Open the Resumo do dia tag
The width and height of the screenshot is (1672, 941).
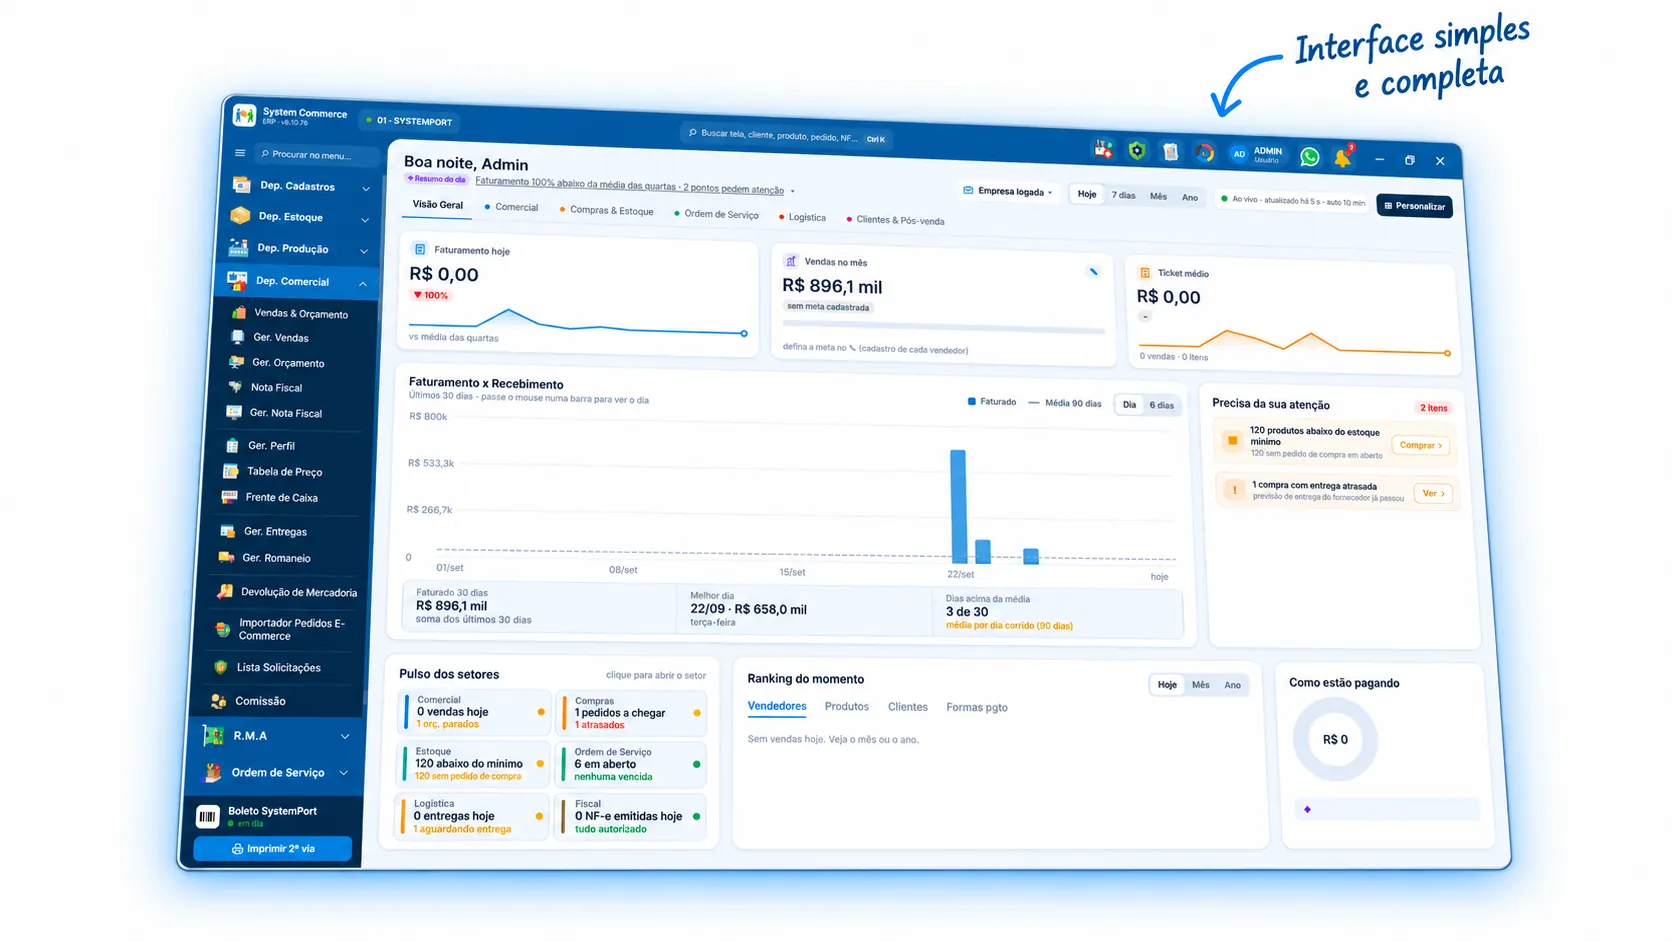436,179
